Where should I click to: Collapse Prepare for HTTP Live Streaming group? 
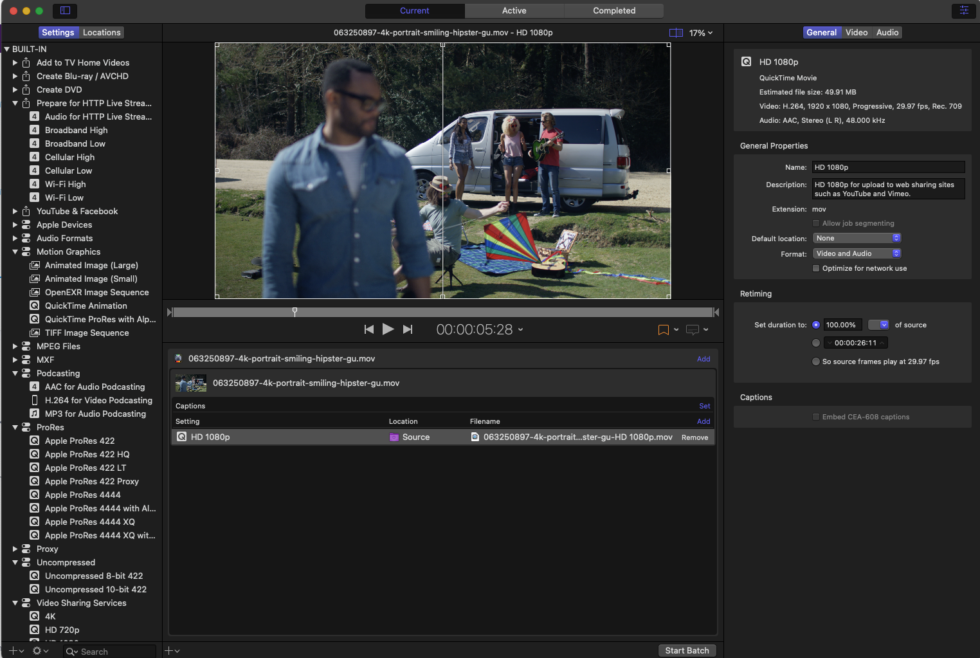15,103
